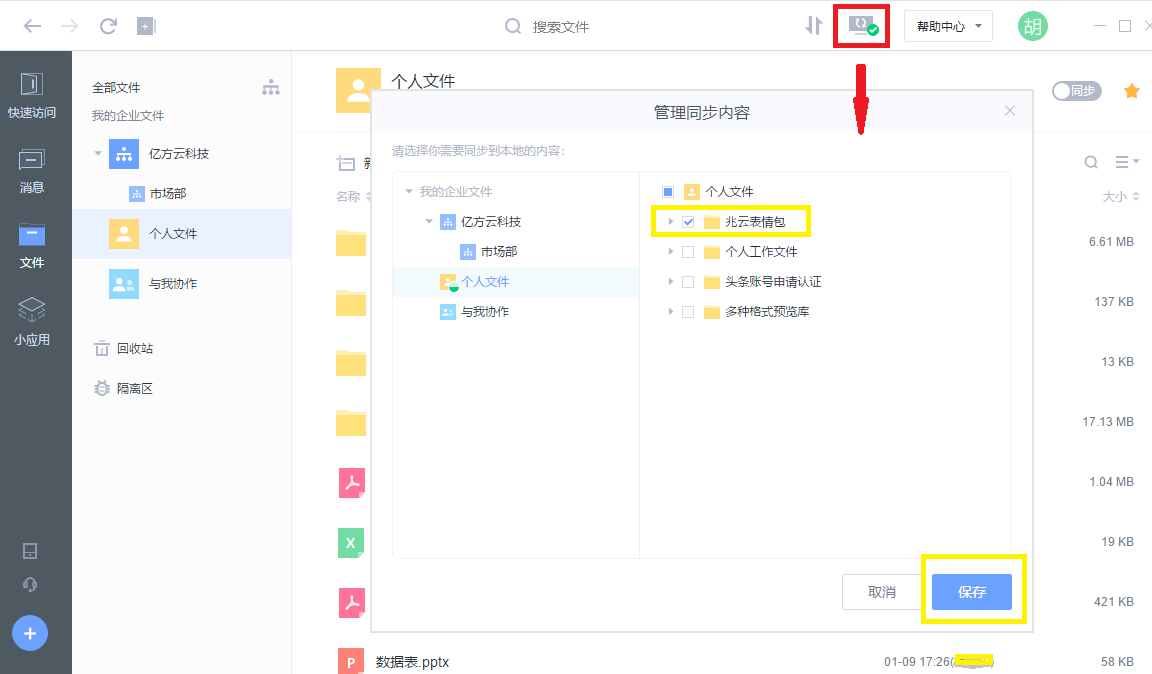The width and height of the screenshot is (1152, 674).
Task: Refresh the file view with the reload icon
Action: [x=108, y=26]
